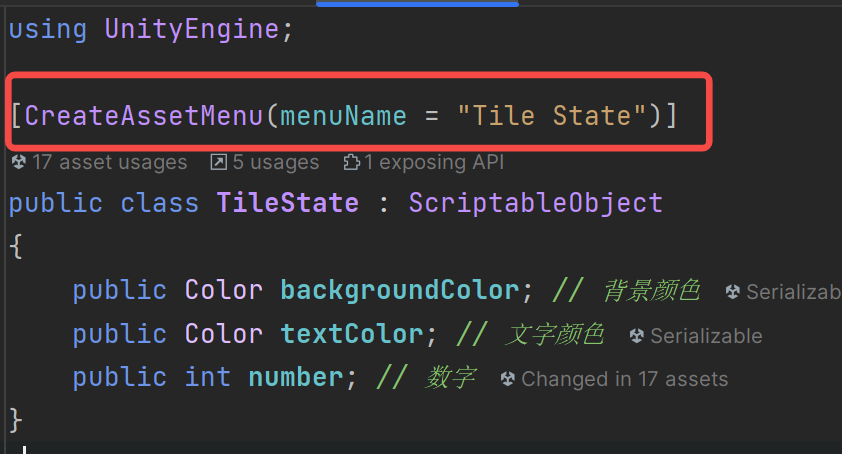Click the TileState class name
The width and height of the screenshot is (842, 454).
coord(288,203)
